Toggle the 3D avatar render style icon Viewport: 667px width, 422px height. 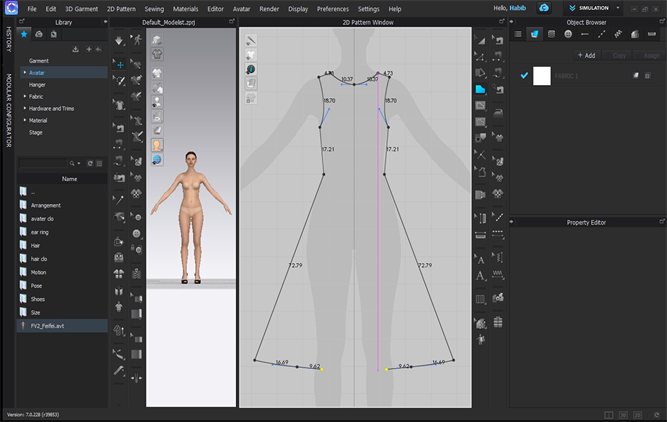click(157, 102)
